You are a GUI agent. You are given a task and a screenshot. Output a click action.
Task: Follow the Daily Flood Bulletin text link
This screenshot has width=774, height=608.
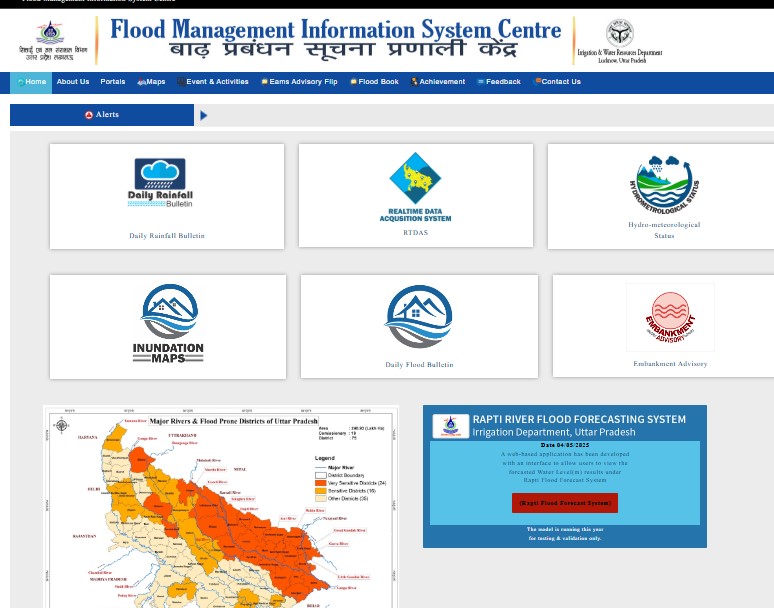click(419, 365)
